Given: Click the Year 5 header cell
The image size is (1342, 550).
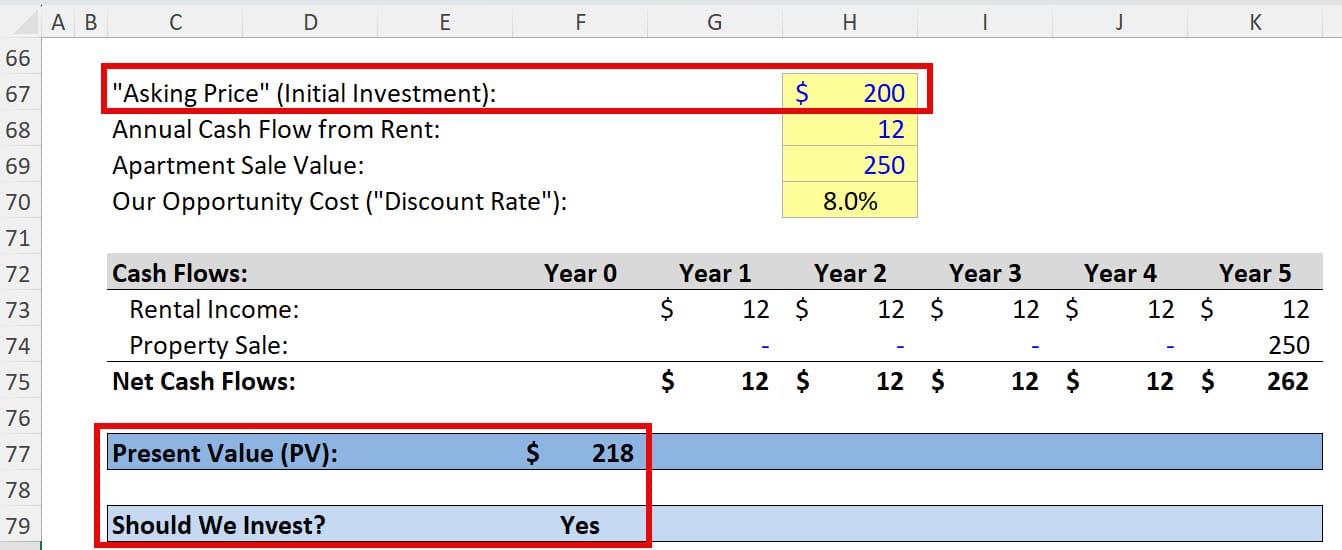Looking at the screenshot, I should point(1255,274).
